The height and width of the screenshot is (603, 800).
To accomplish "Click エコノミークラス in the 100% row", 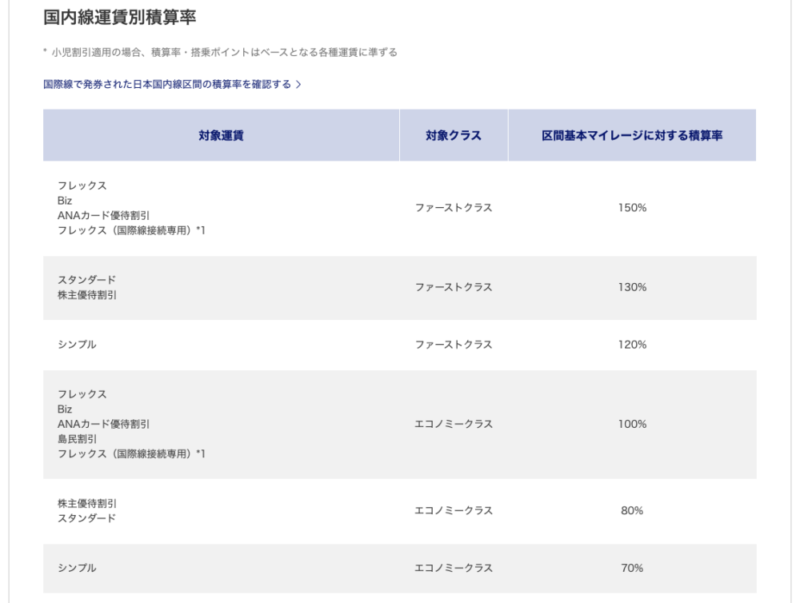I will pos(453,424).
